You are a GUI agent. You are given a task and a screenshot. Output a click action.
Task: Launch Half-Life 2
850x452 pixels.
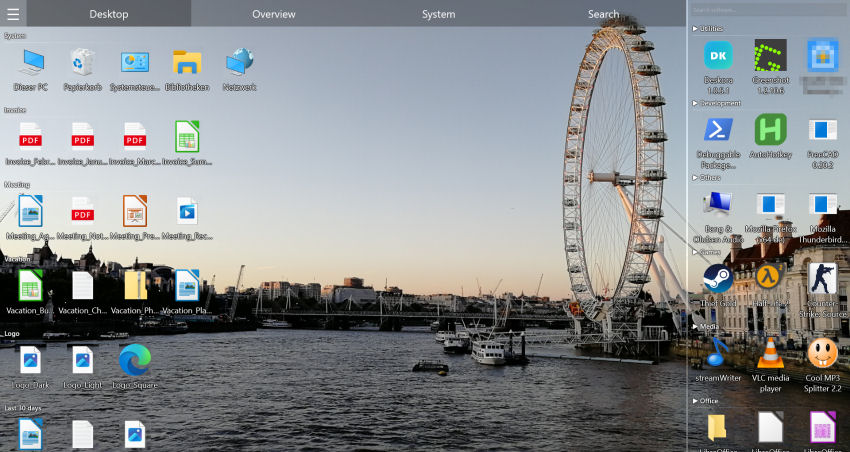[x=770, y=285]
